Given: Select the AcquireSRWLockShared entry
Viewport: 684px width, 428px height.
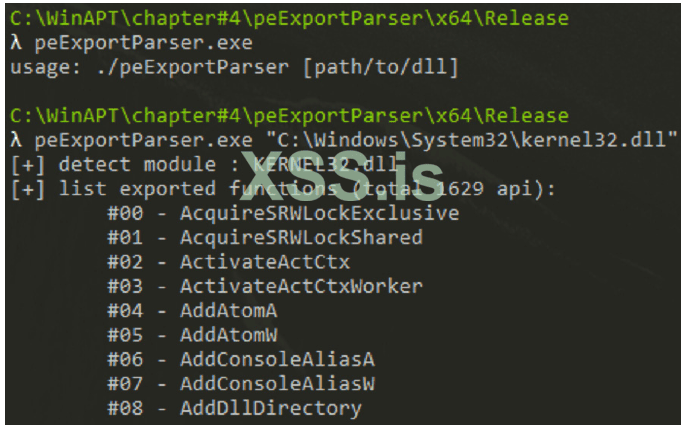Looking at the screenshot, I should 300,238.
